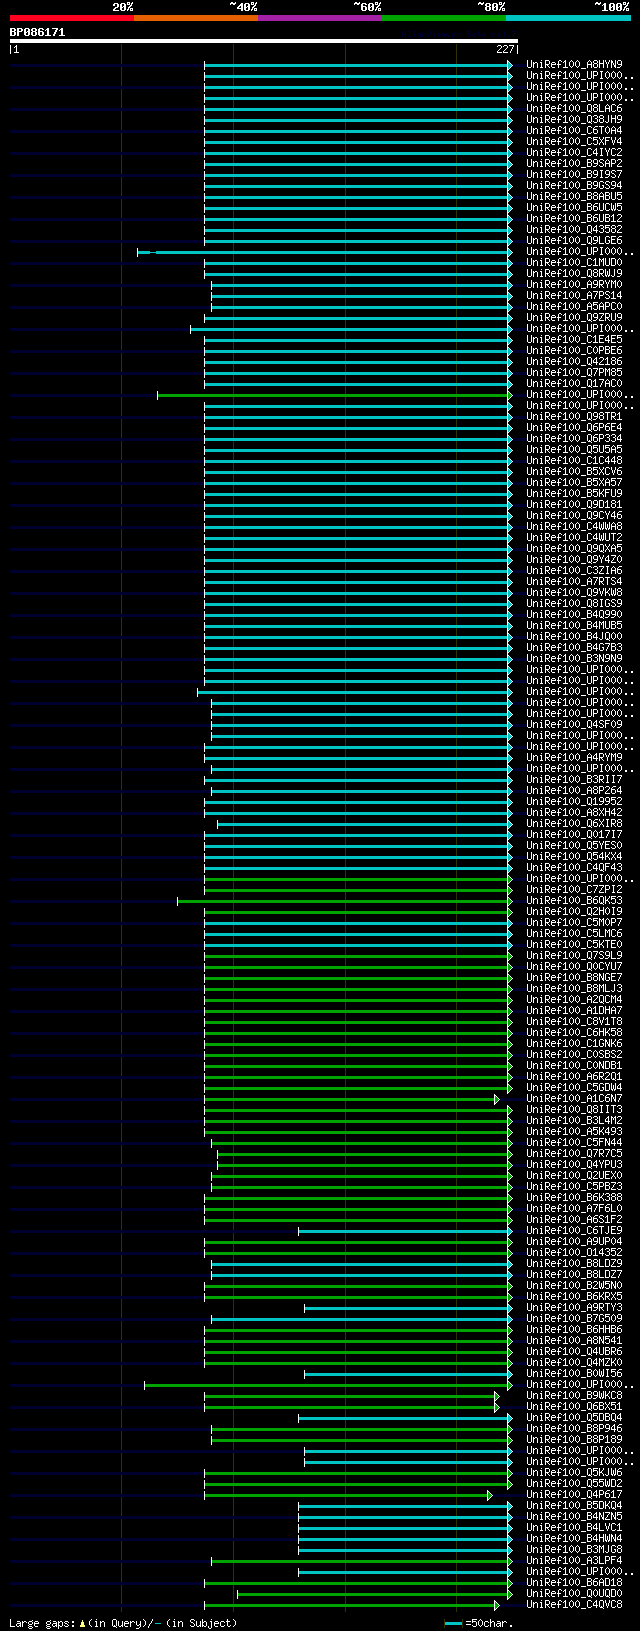Open hit UniRef100_B9SAP2

coord(574,163)
